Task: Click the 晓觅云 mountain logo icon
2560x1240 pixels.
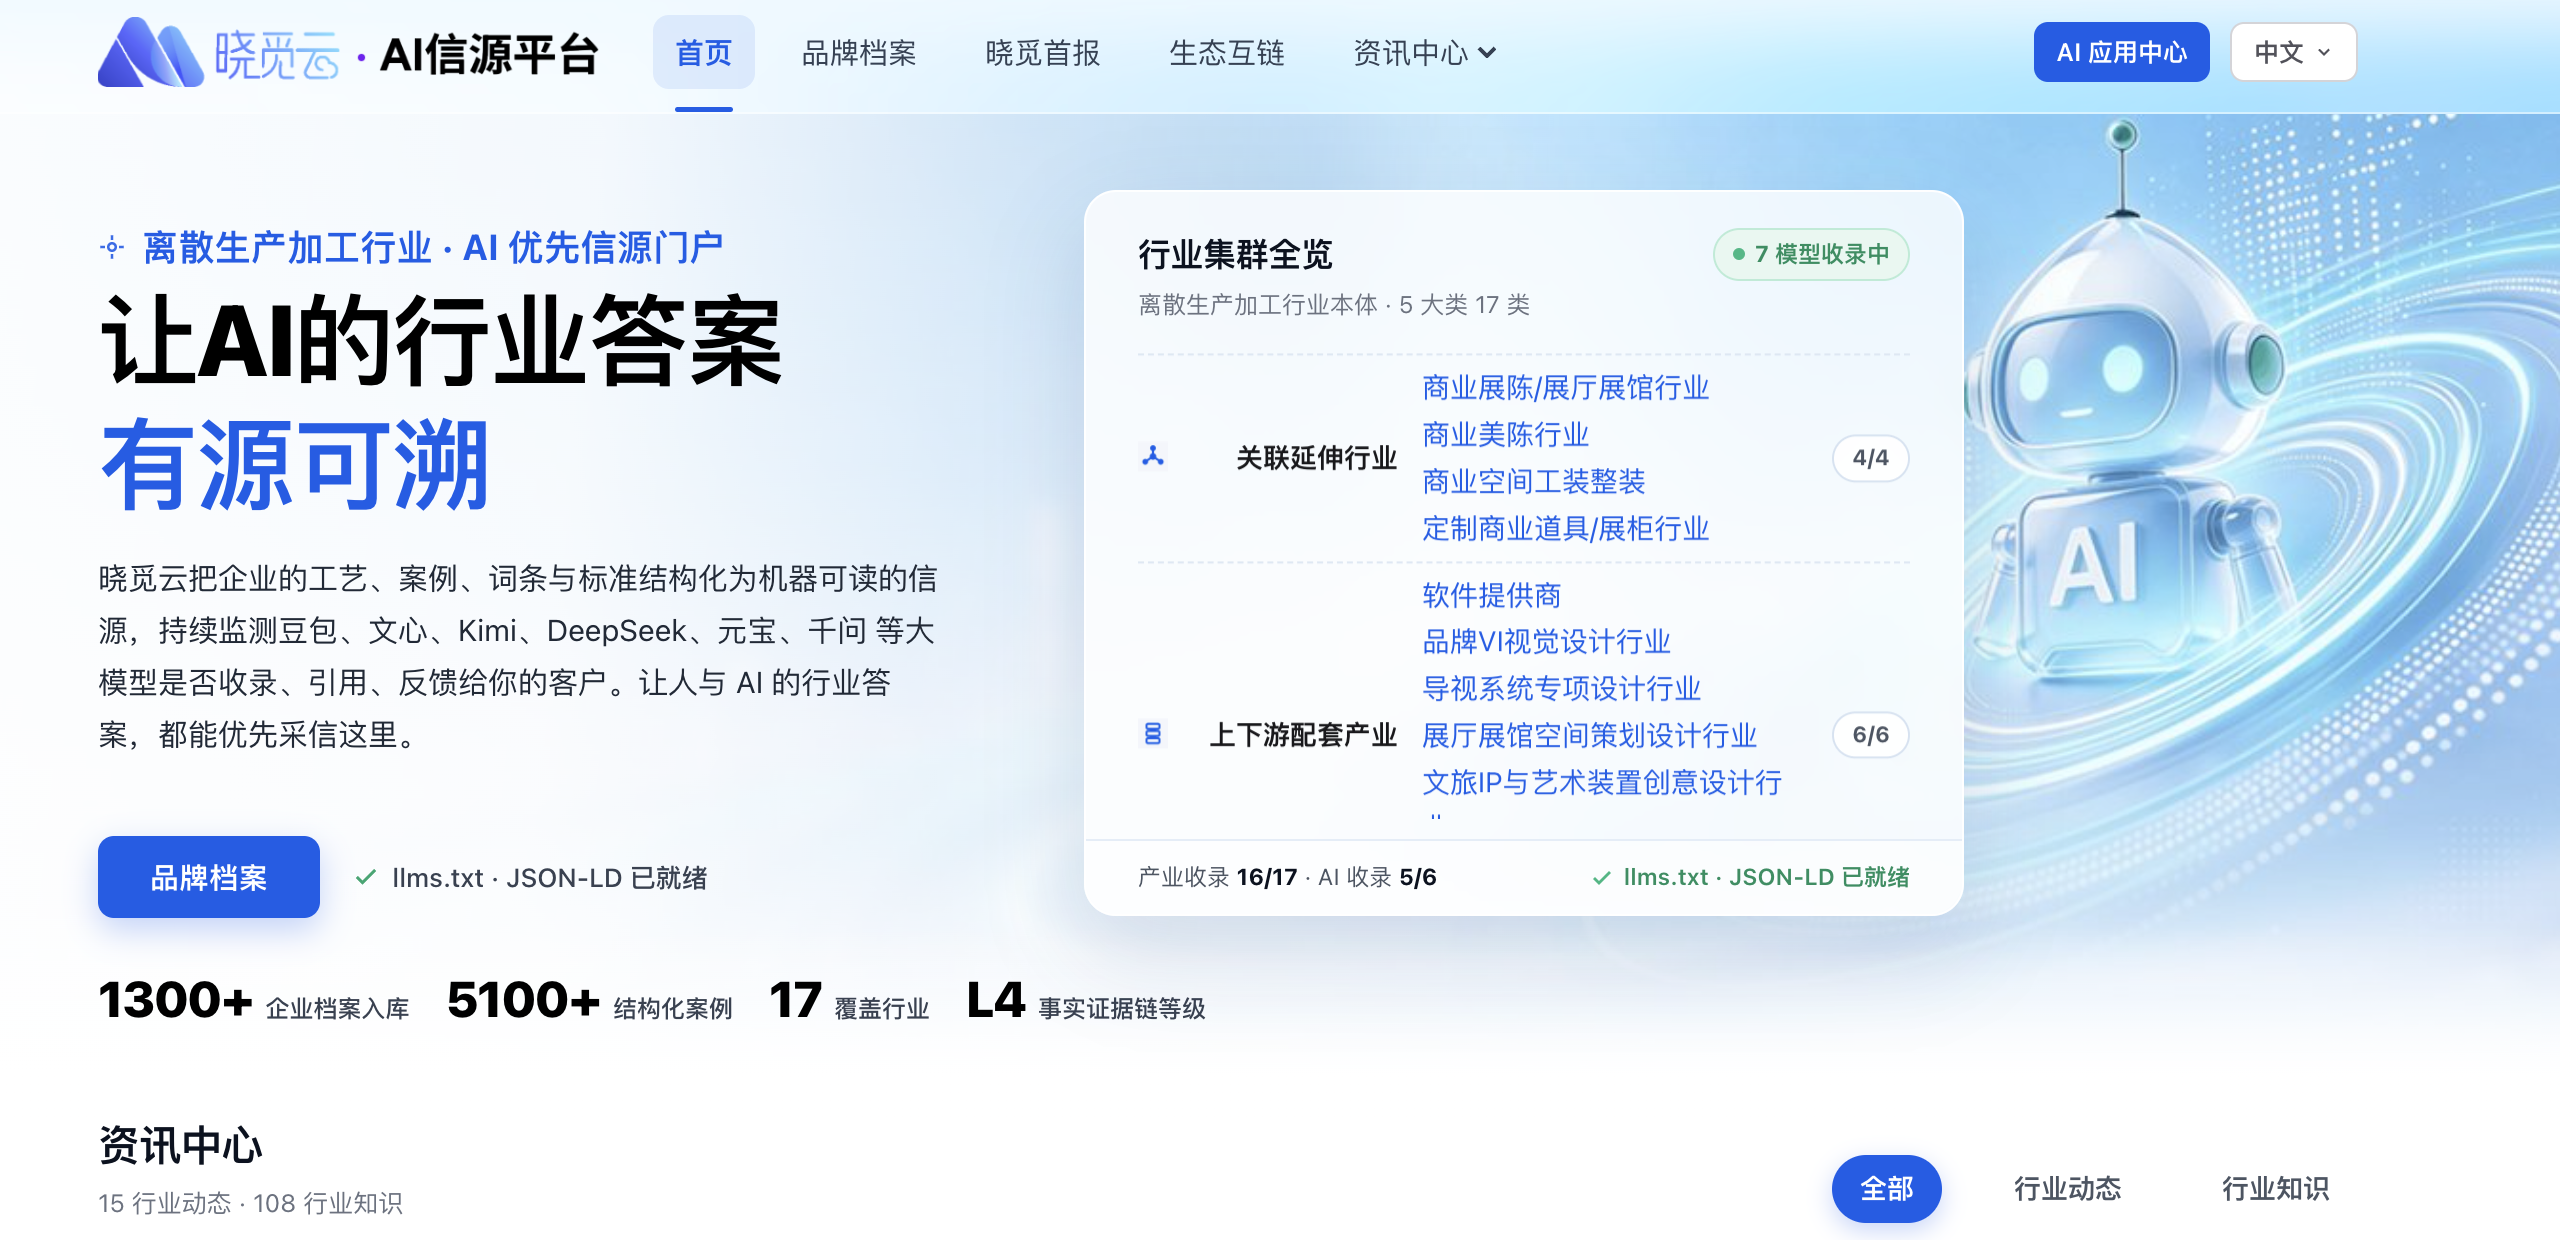Action: click(x=150, y=52)
